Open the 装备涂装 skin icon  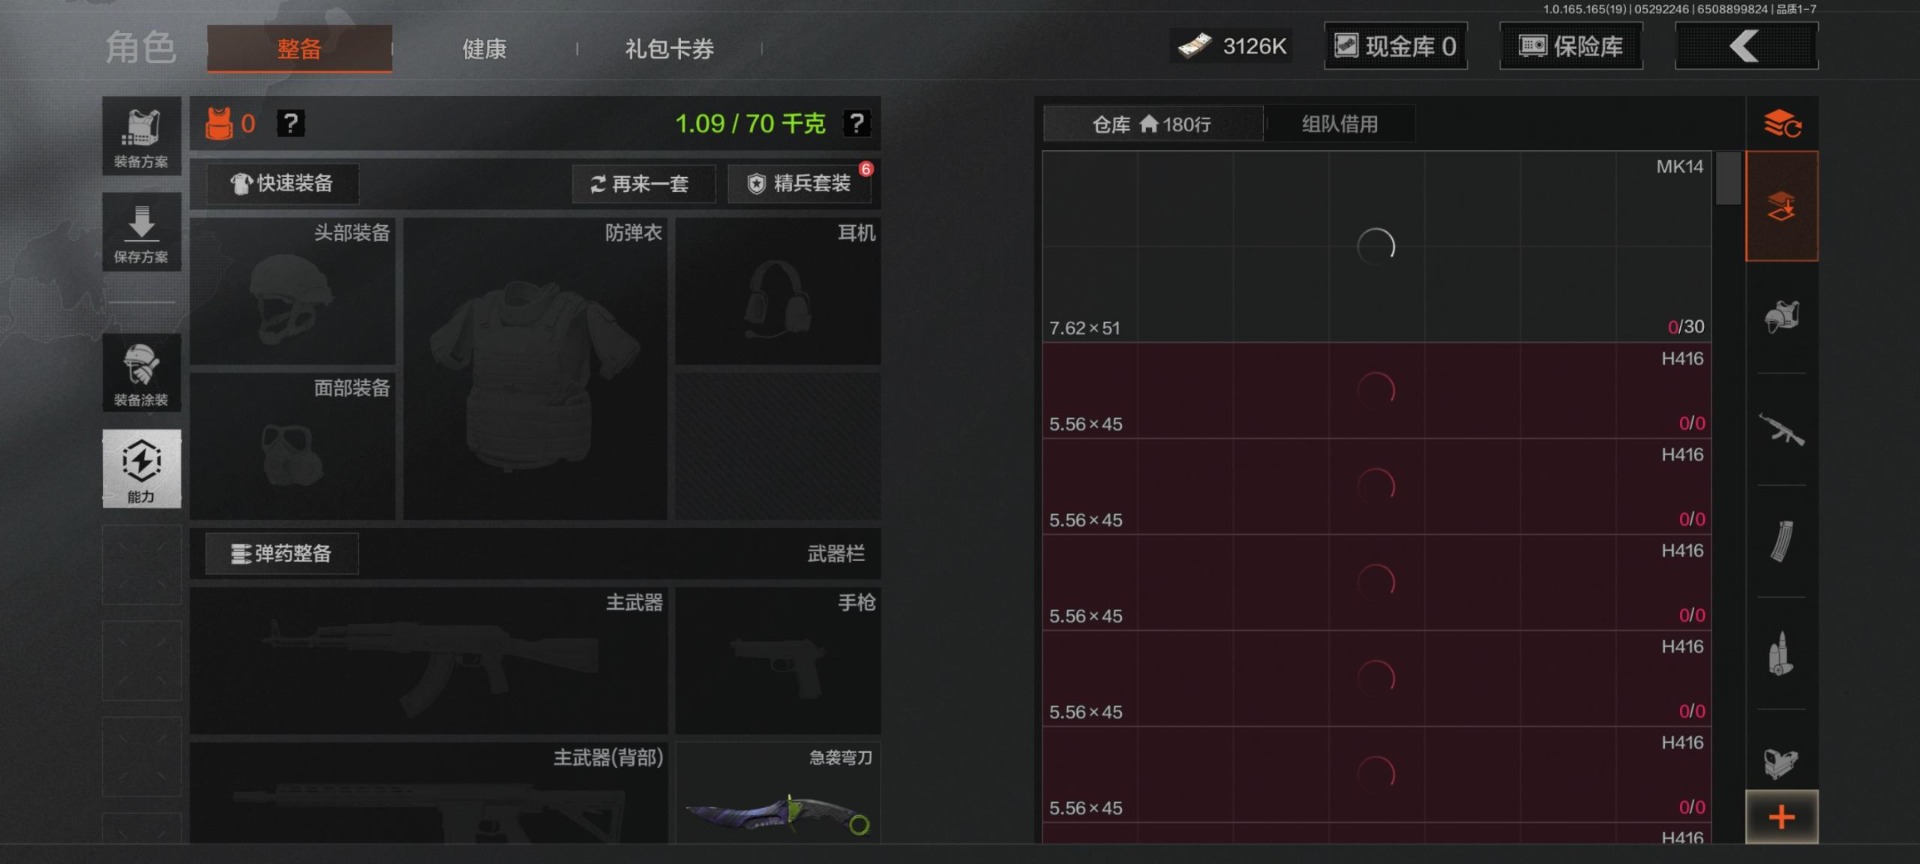(x=141, y=372)
